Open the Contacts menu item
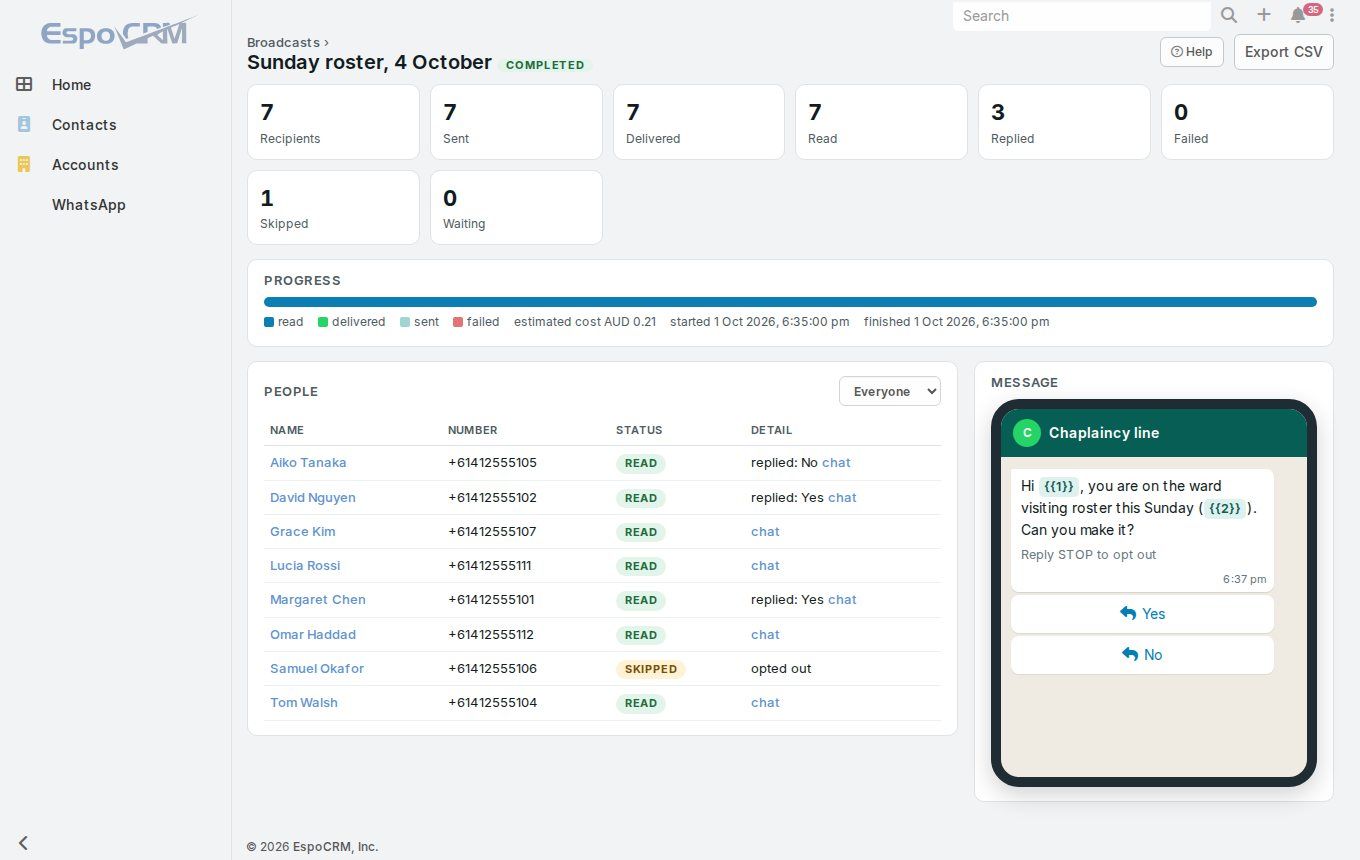The image size is (1360, 860). (84, 125)
